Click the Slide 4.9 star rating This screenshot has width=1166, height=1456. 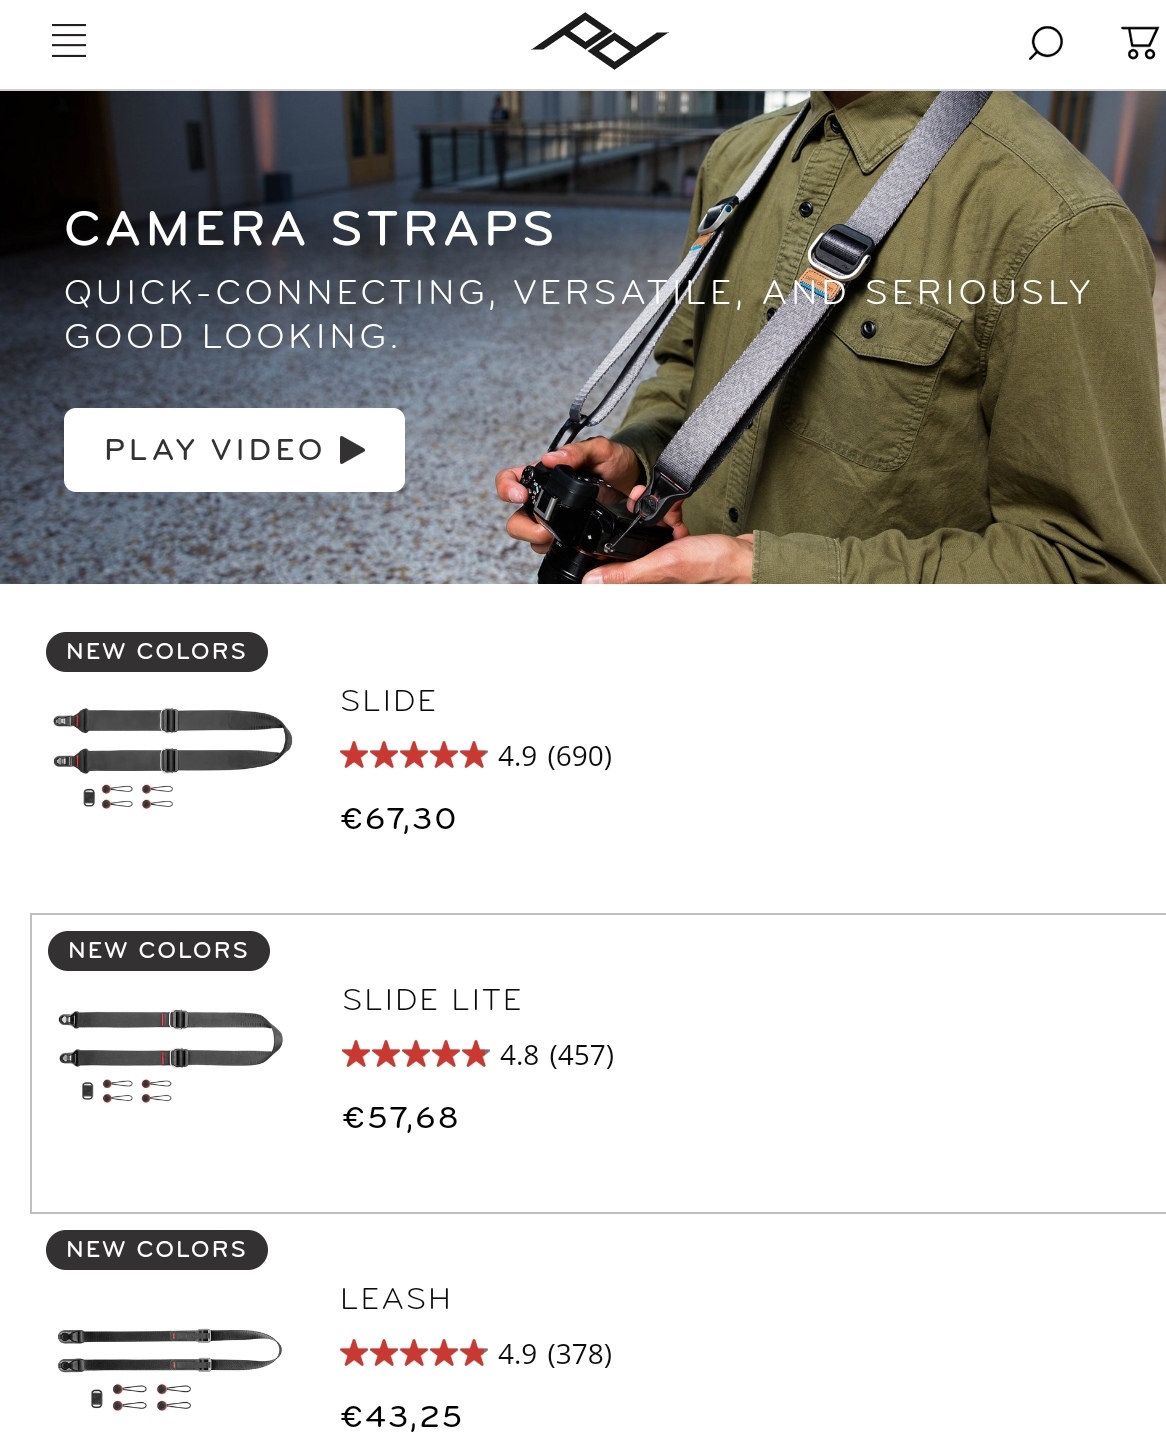pos(476,756)
